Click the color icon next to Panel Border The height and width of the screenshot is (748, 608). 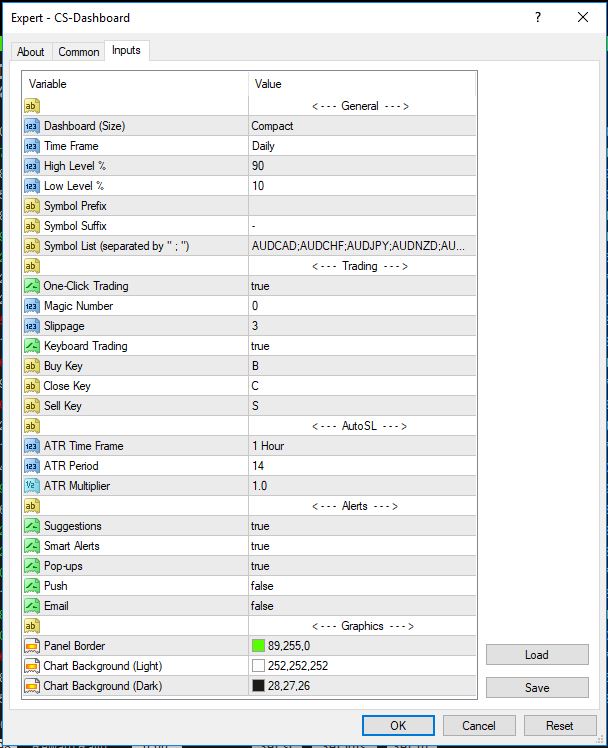click(x=31, y=646)
